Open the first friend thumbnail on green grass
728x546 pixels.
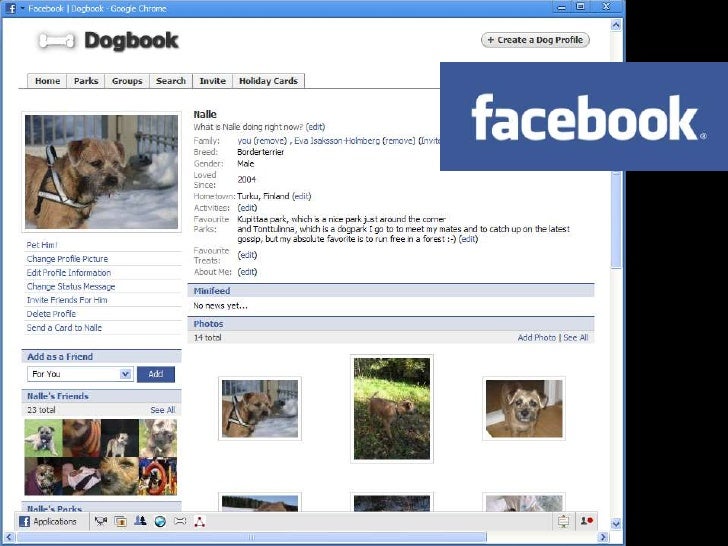point(44,438)
